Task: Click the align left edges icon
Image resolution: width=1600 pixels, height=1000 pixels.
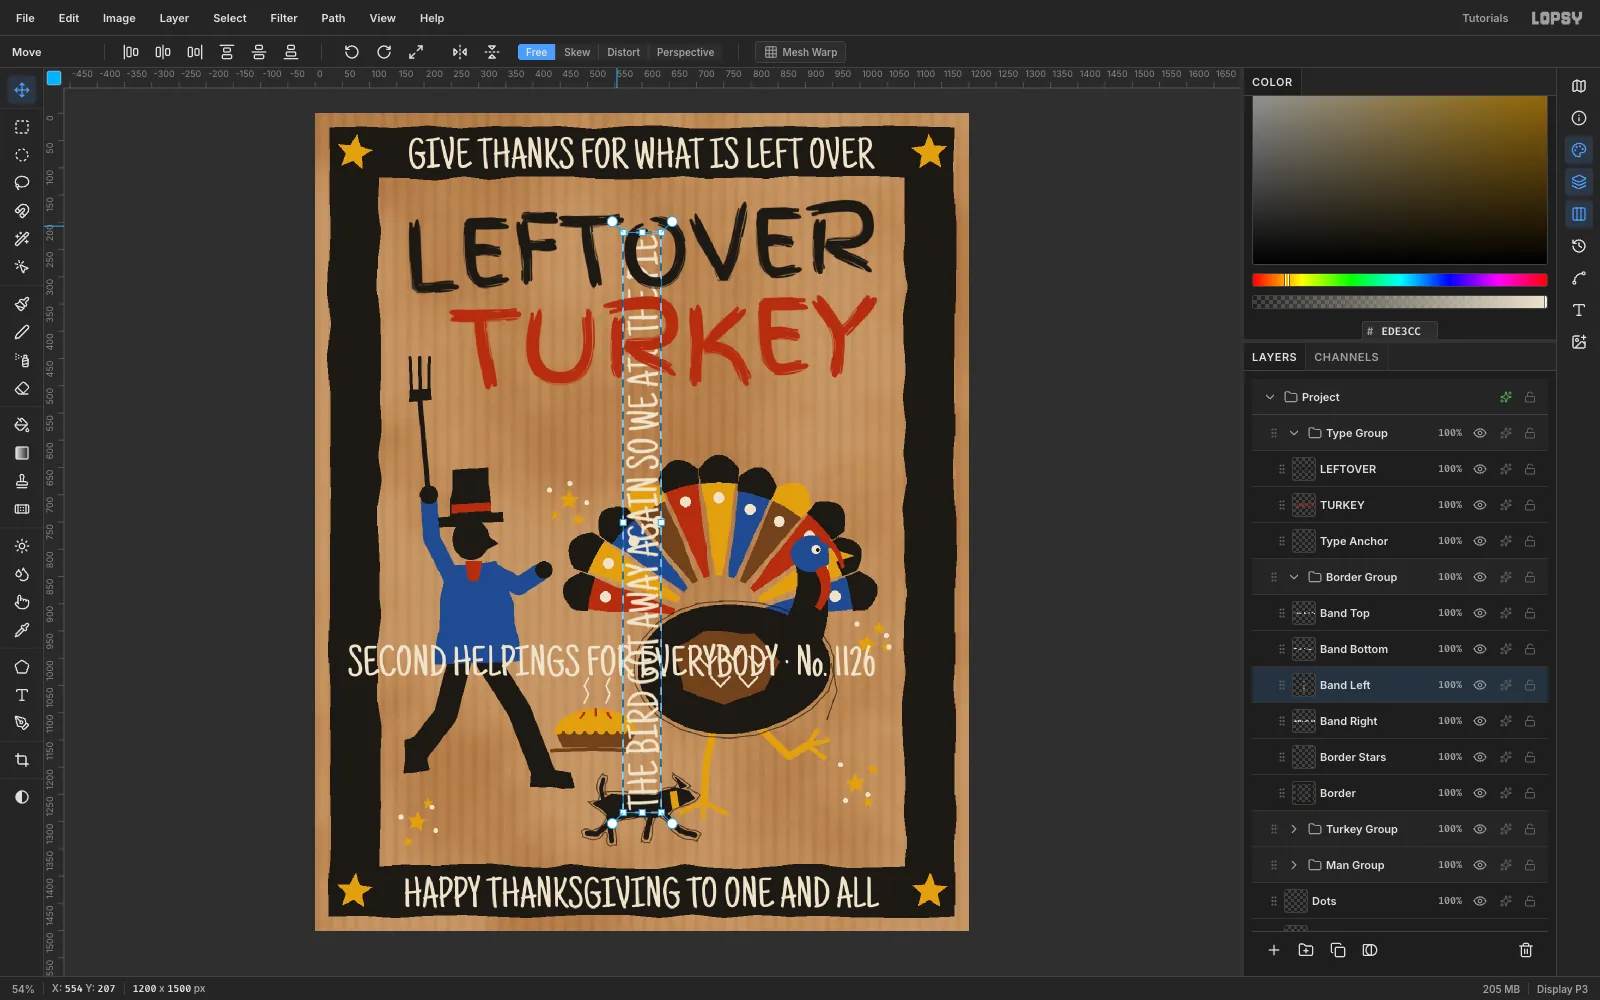Action: 131,52
